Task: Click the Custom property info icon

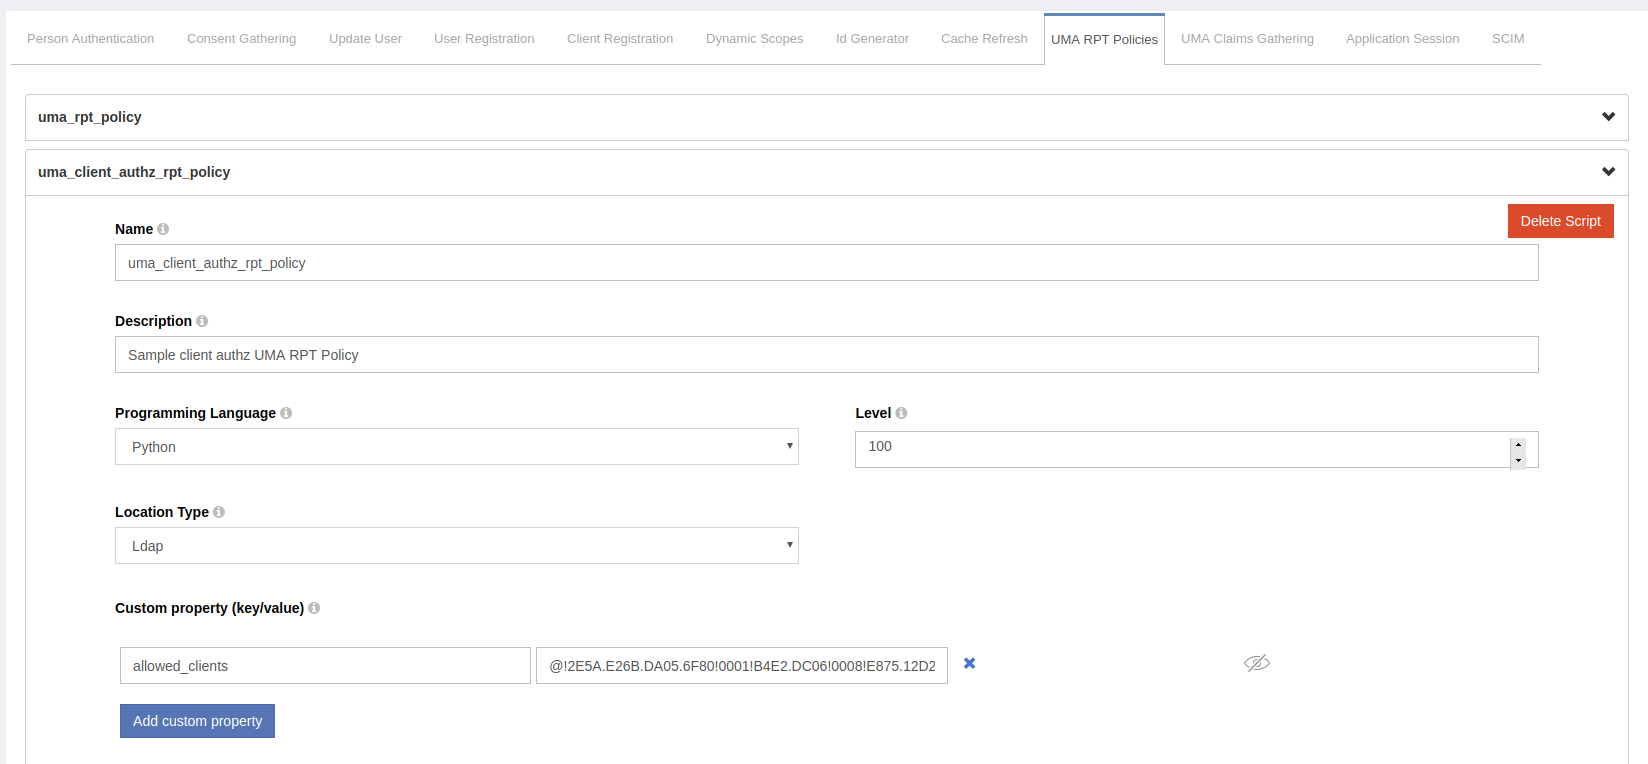Action: click(314, 608)
